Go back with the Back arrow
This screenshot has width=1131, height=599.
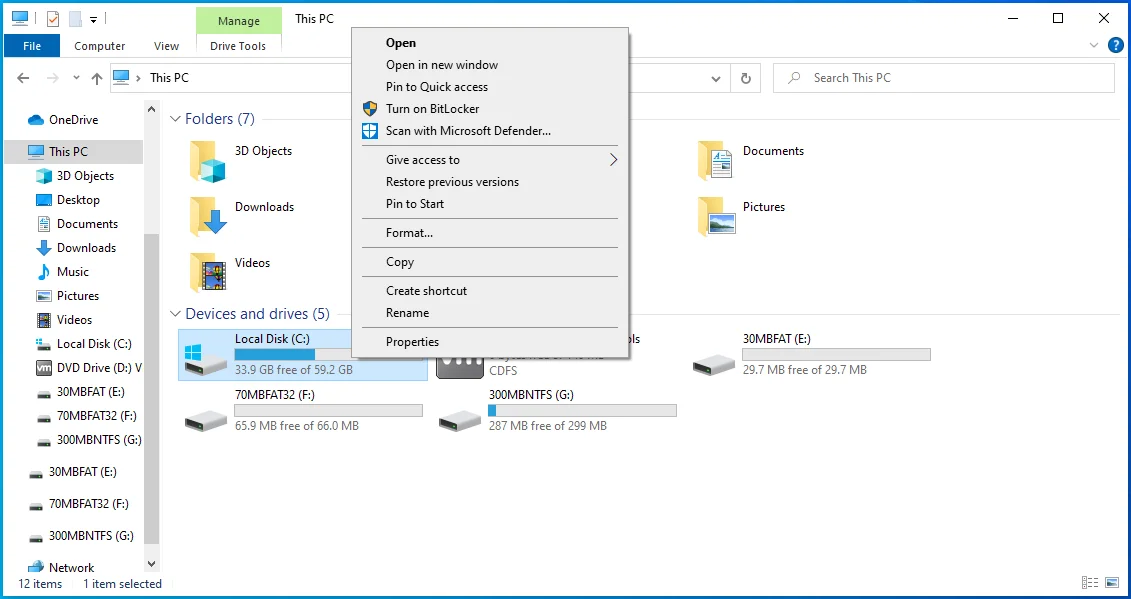coord(23,78)
